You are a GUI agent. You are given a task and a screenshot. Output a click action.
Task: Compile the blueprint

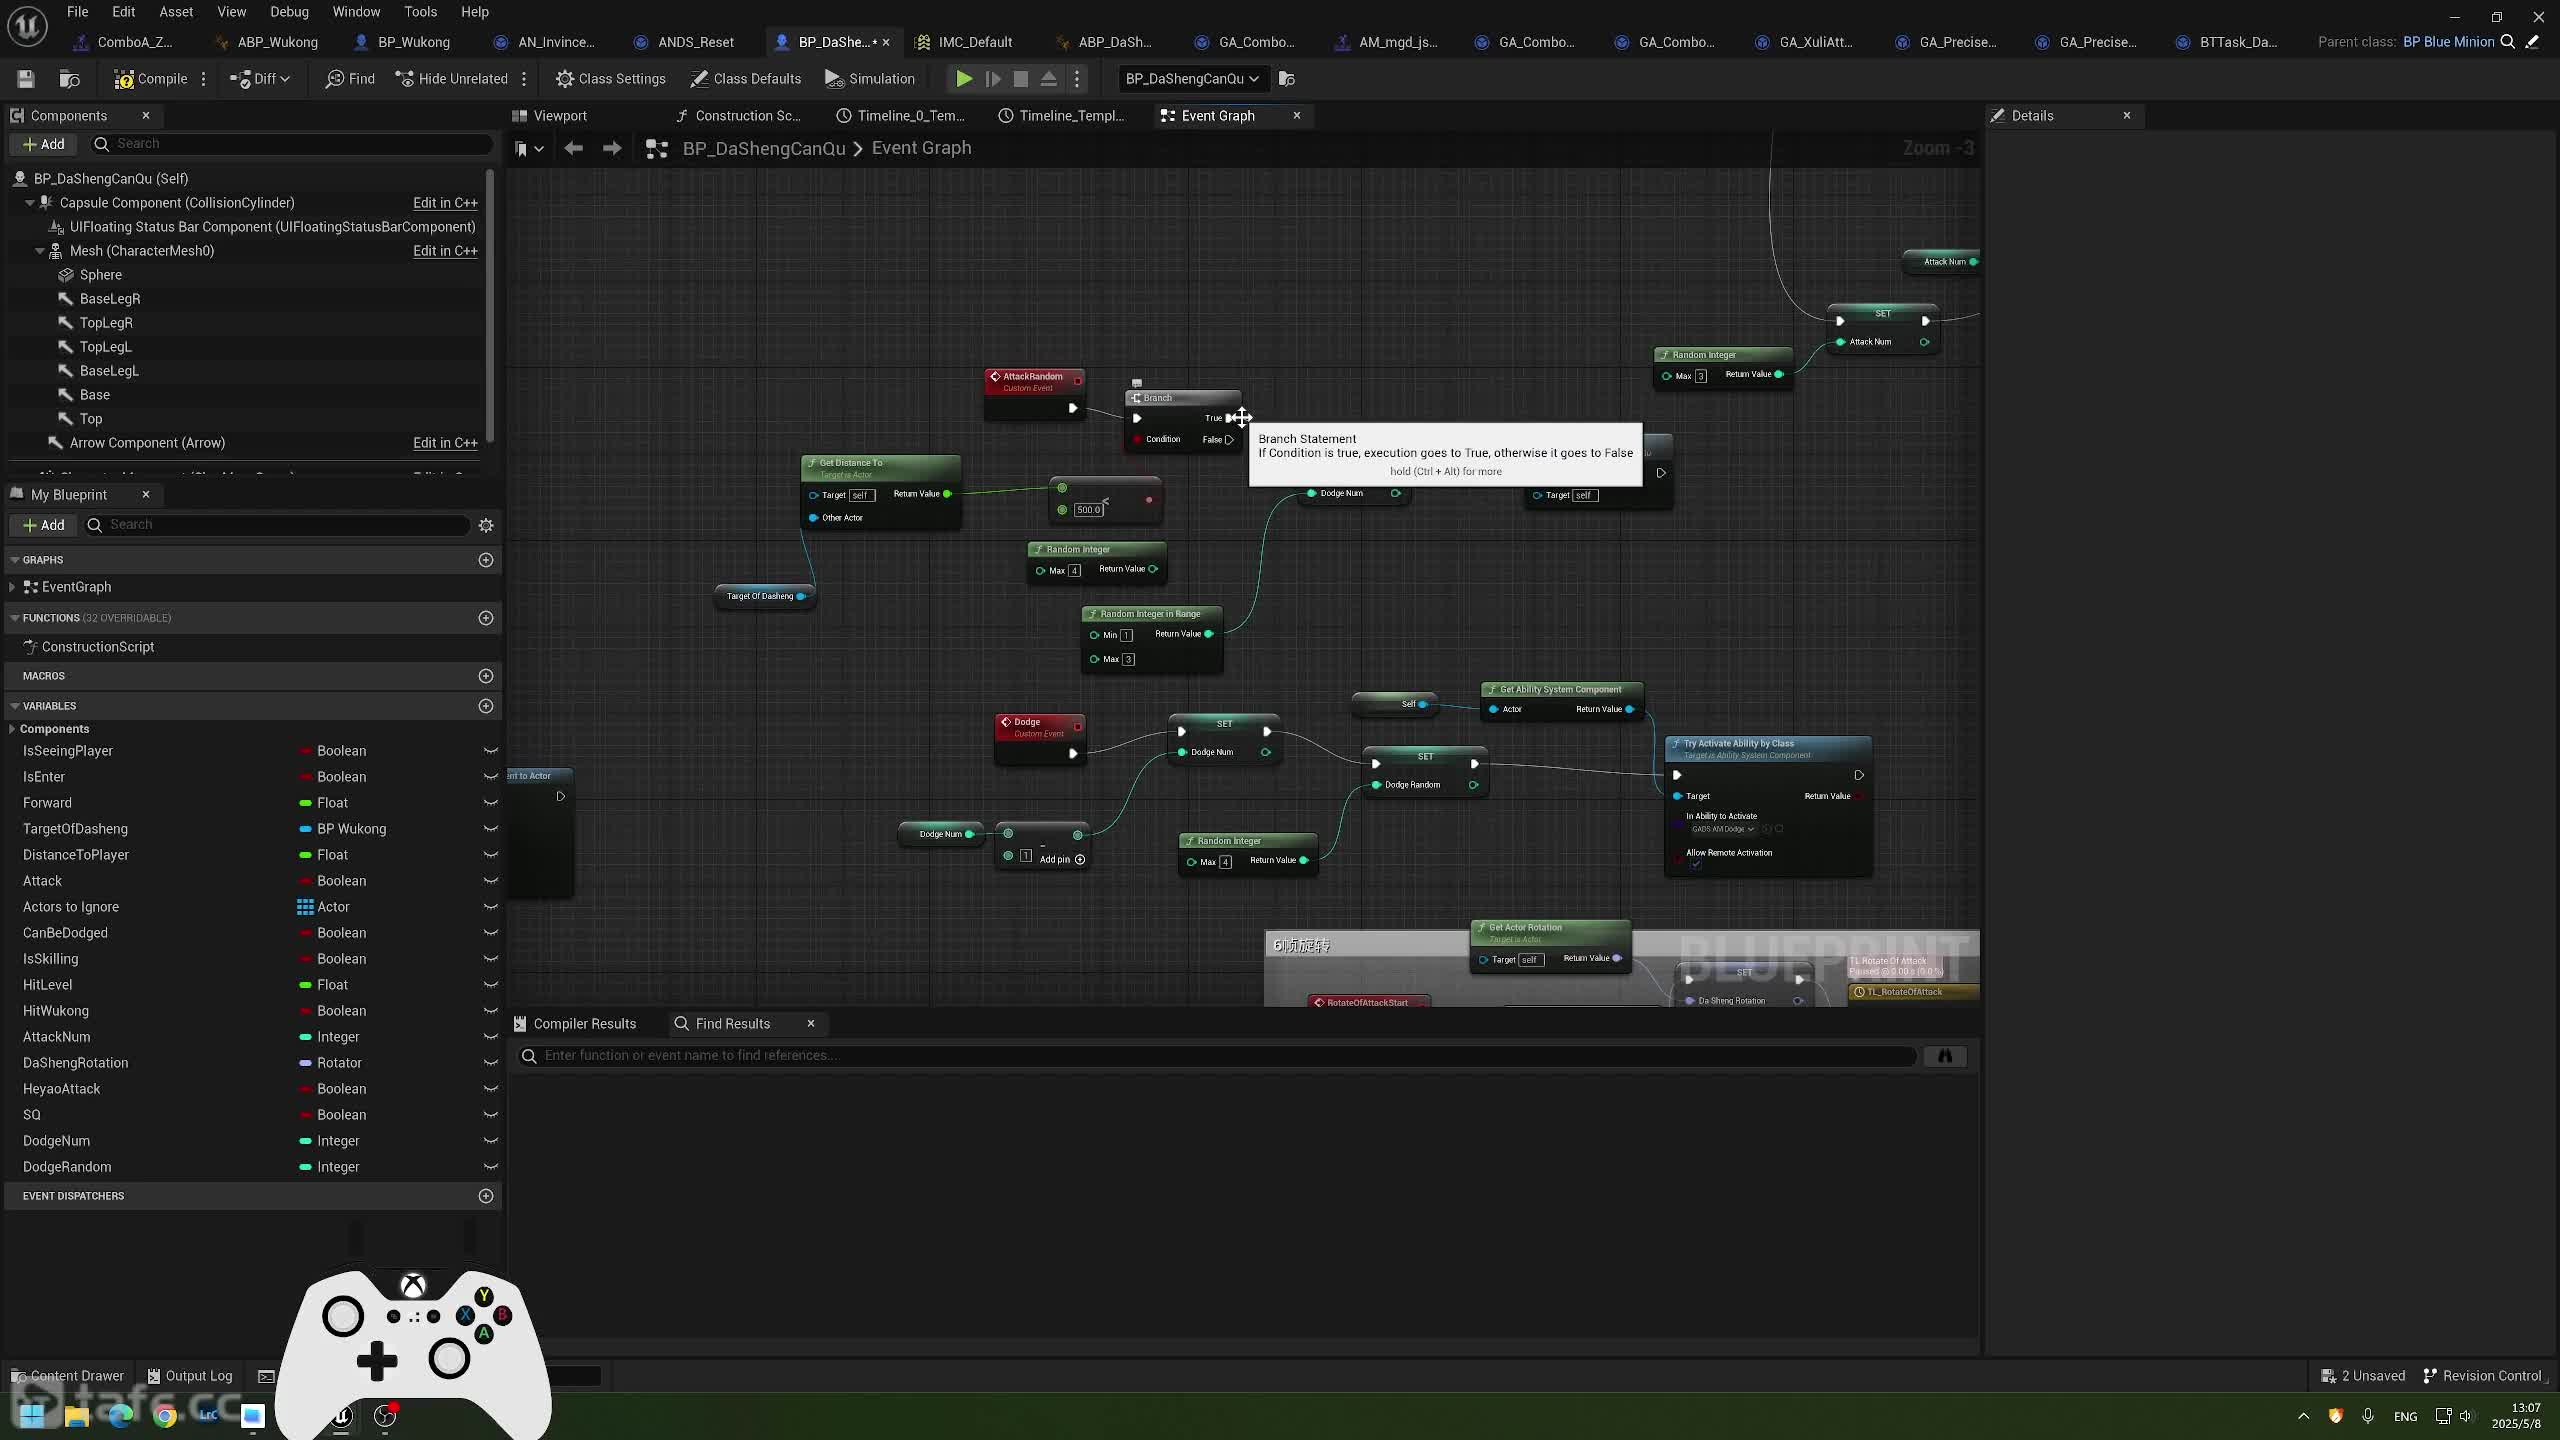click(151, 79)
